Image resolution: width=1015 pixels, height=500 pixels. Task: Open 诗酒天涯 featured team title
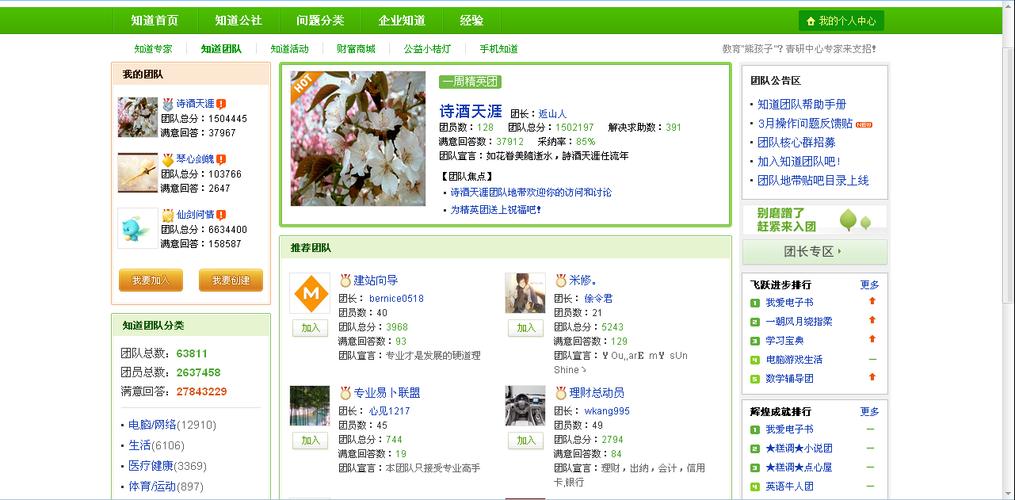(471, 111)
